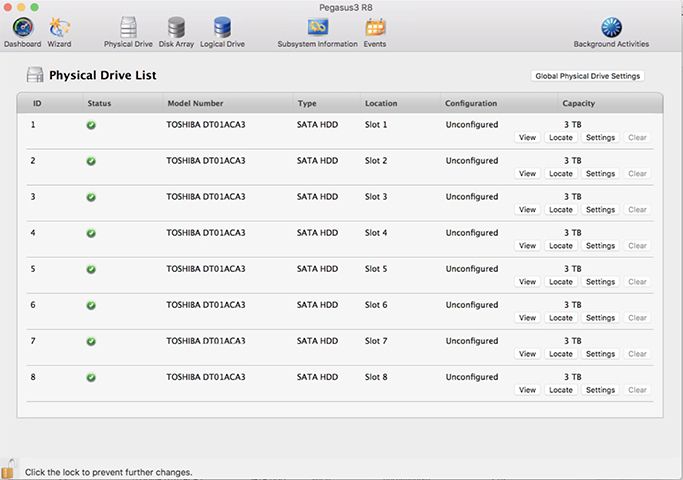The width and height of the screenshot is (683, 480).
Task: Locate the drive in Slot 2
Action: (561, 174)
